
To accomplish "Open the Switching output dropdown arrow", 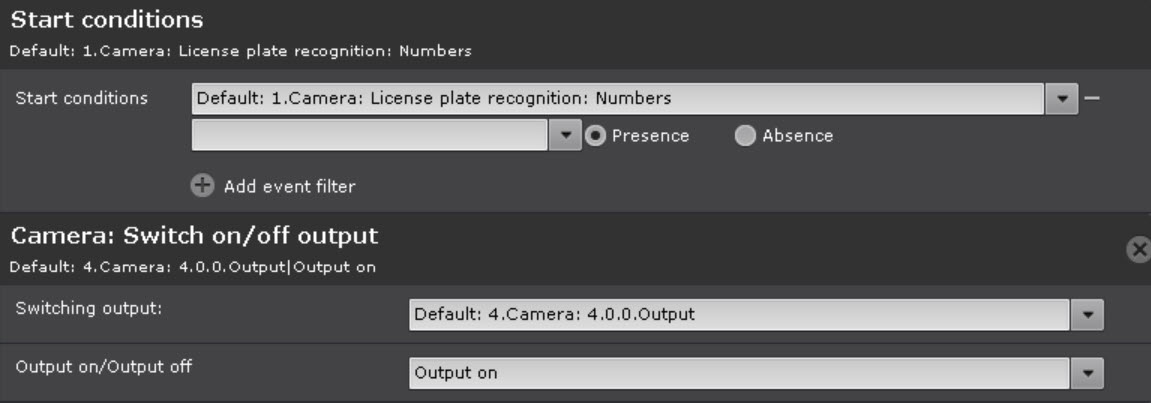I will point(1087,315).
